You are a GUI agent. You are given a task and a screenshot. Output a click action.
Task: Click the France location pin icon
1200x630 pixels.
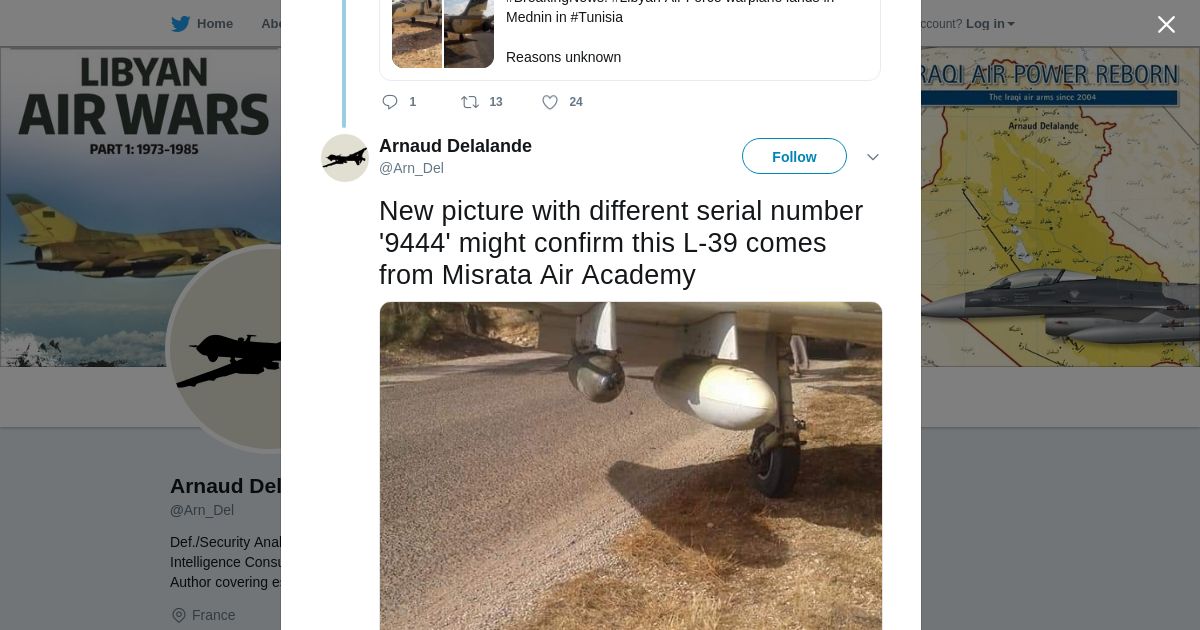[179, 615]
